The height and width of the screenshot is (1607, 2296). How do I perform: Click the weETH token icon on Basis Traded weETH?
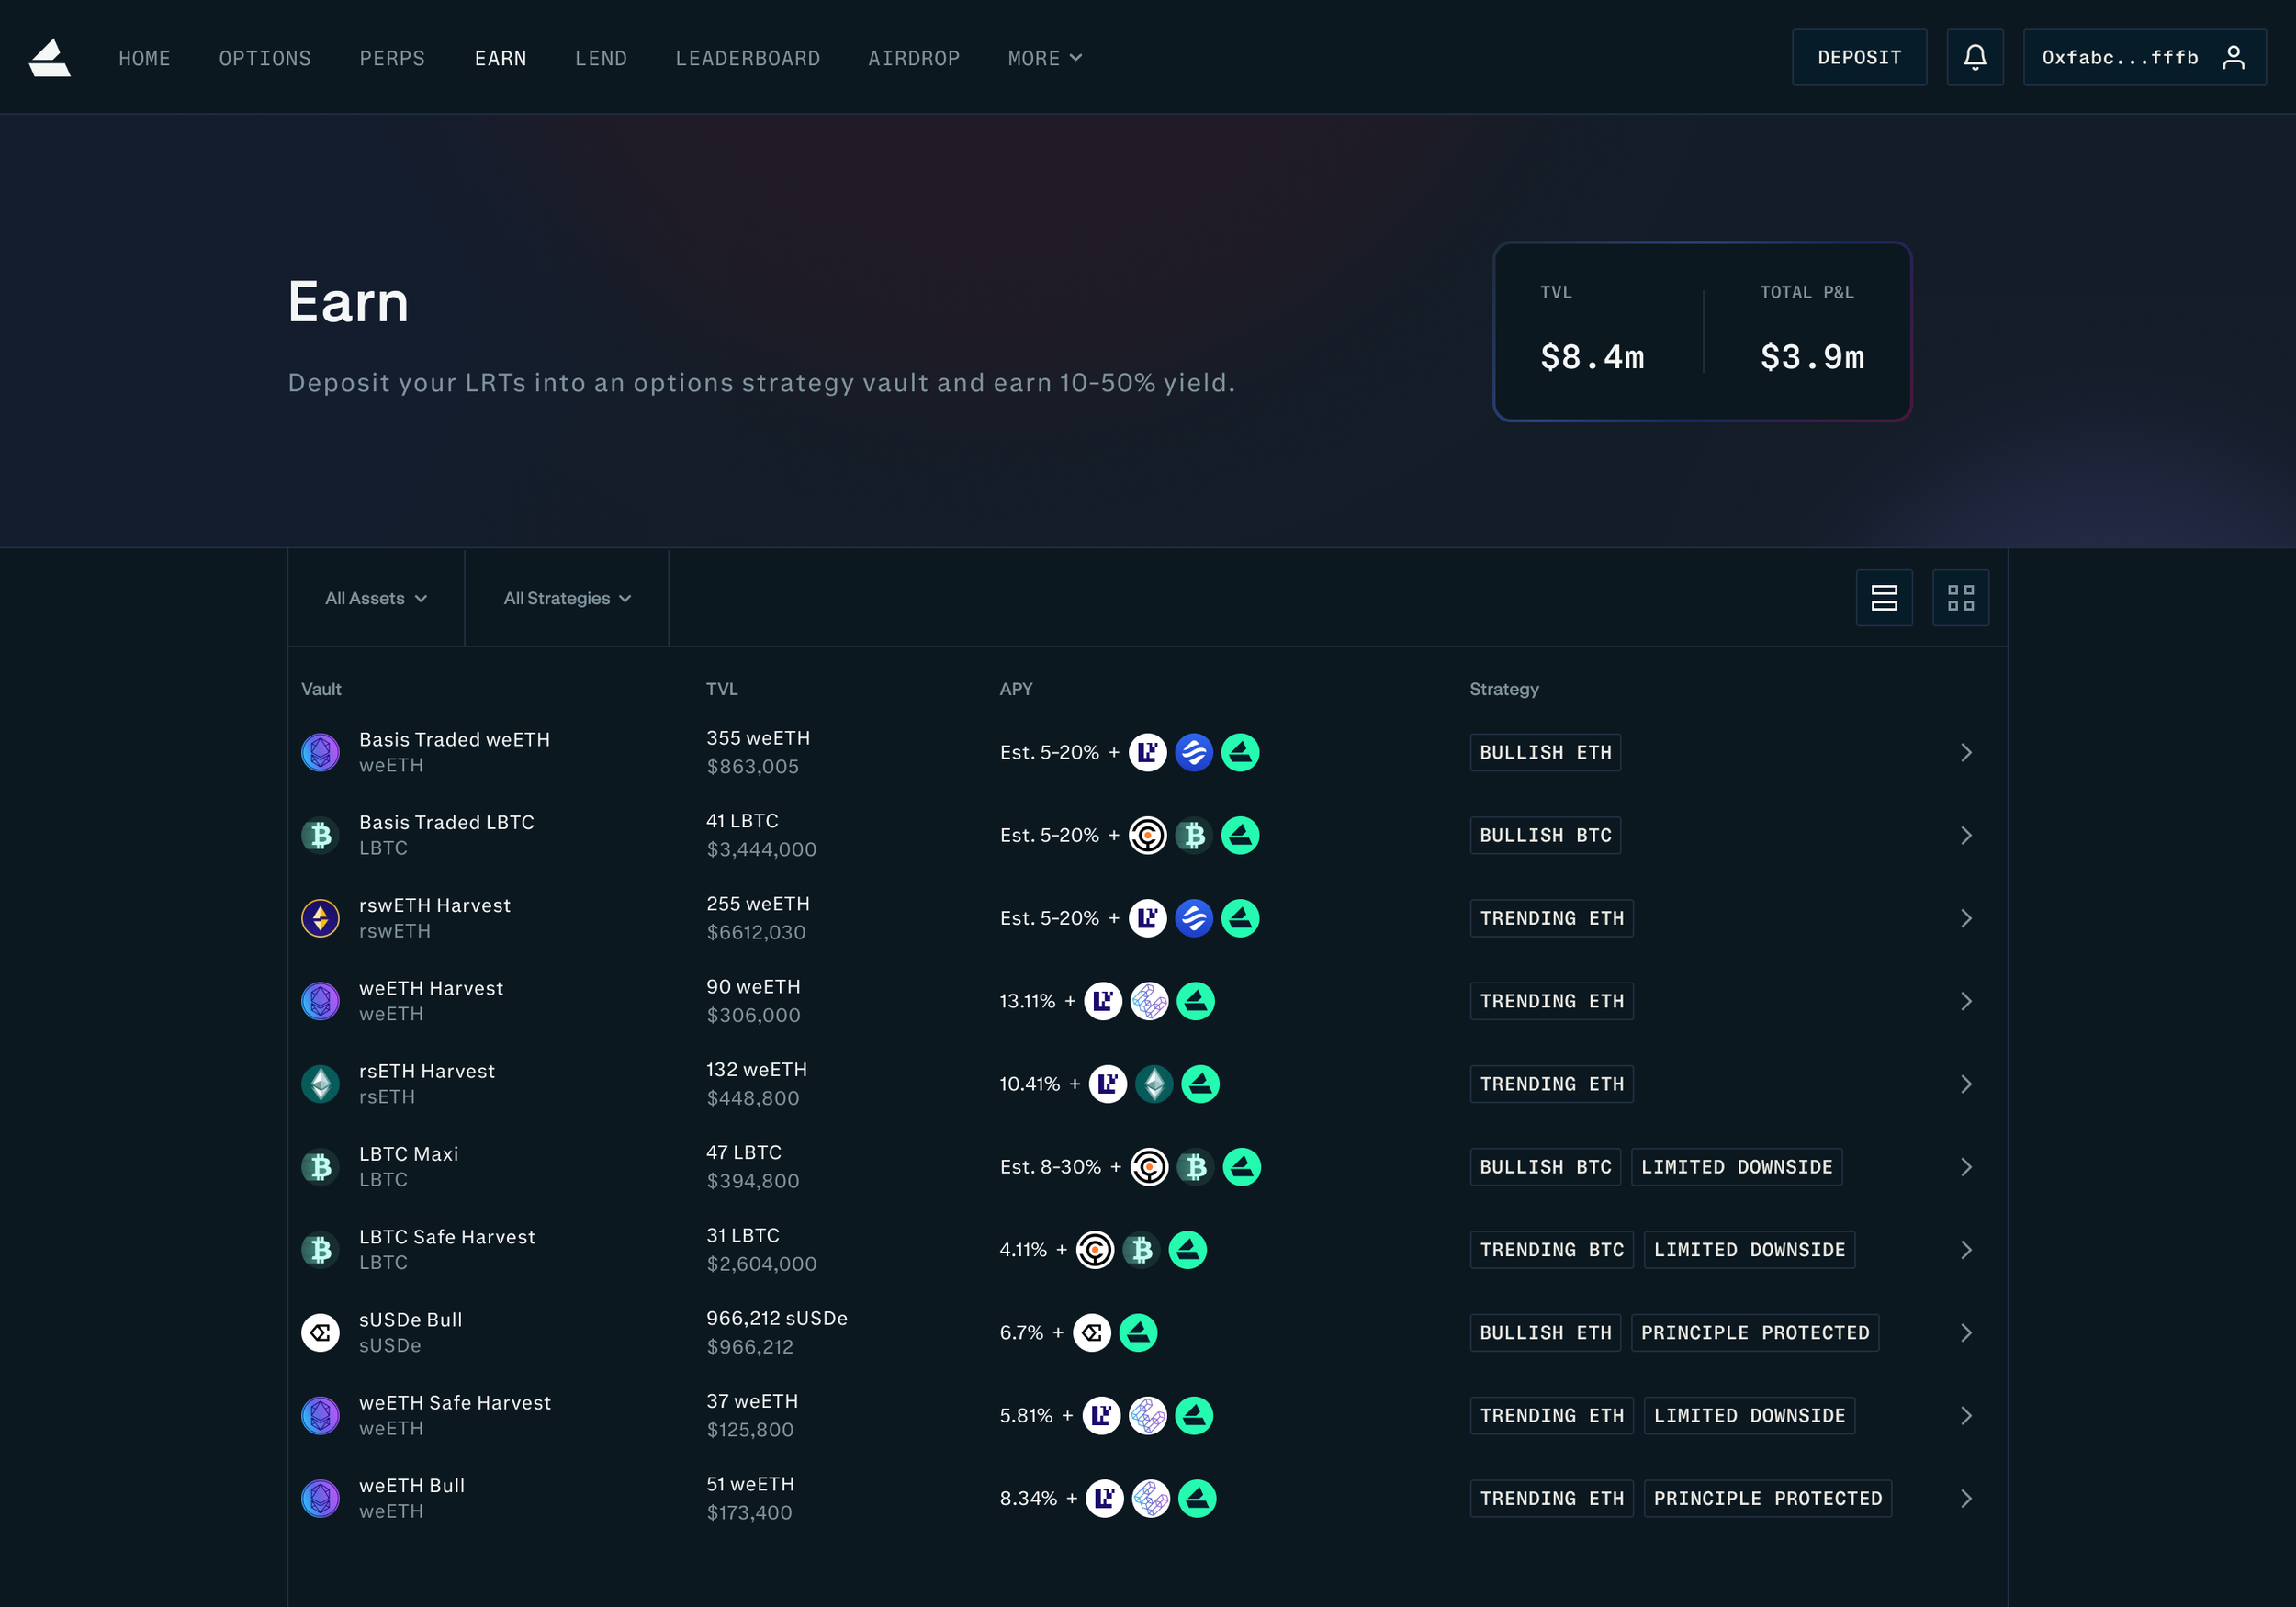coord(320,752)
